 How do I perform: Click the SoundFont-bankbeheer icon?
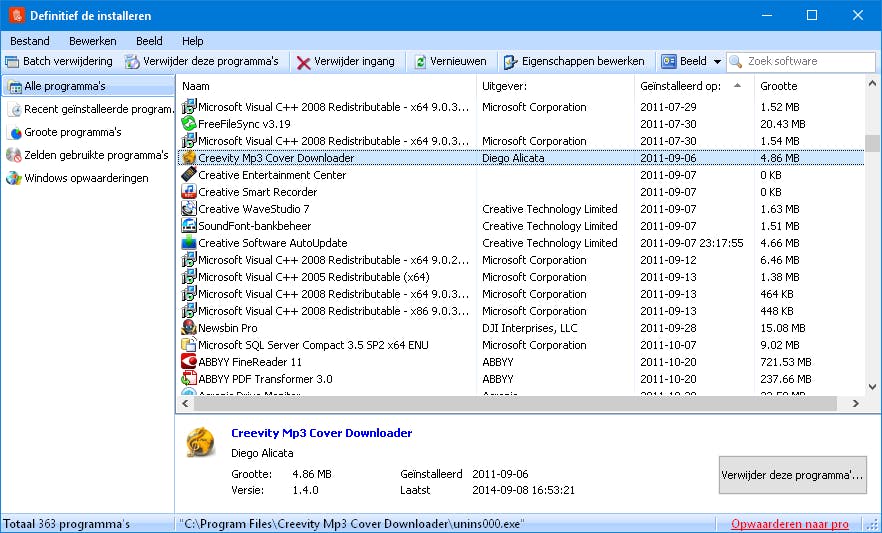(189, 225)
